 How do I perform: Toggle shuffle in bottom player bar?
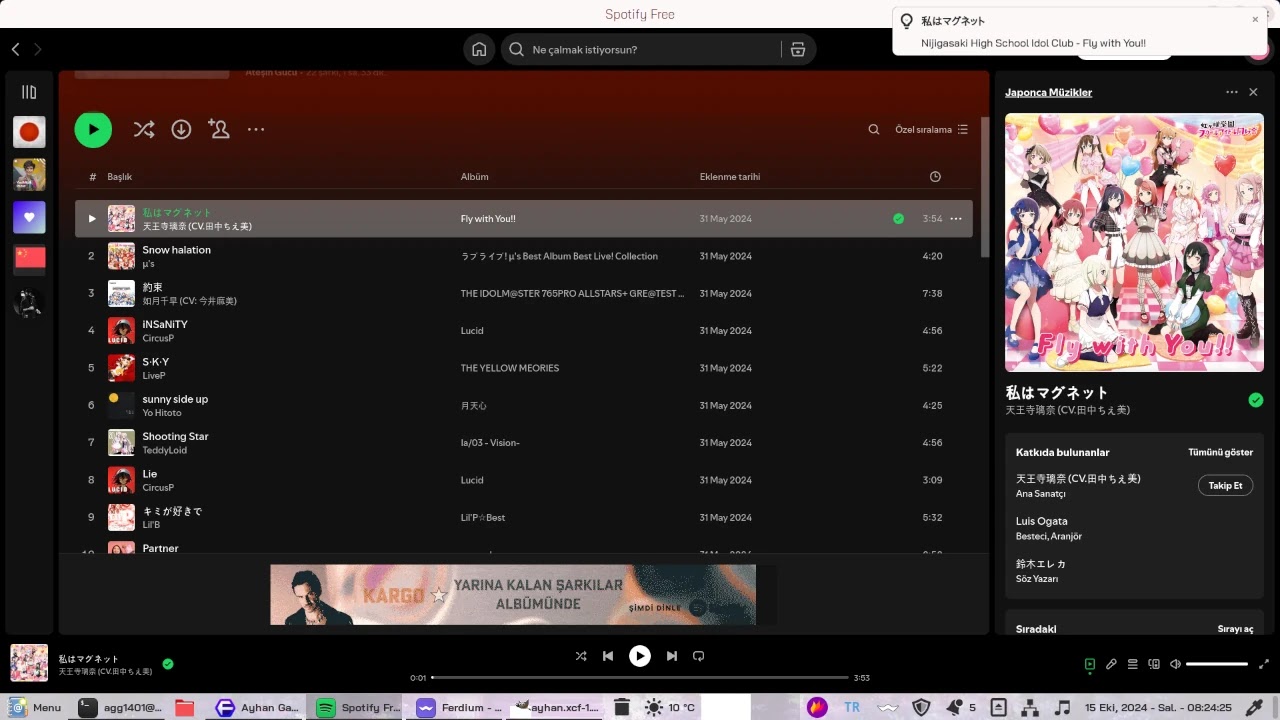tap(581, 656)
